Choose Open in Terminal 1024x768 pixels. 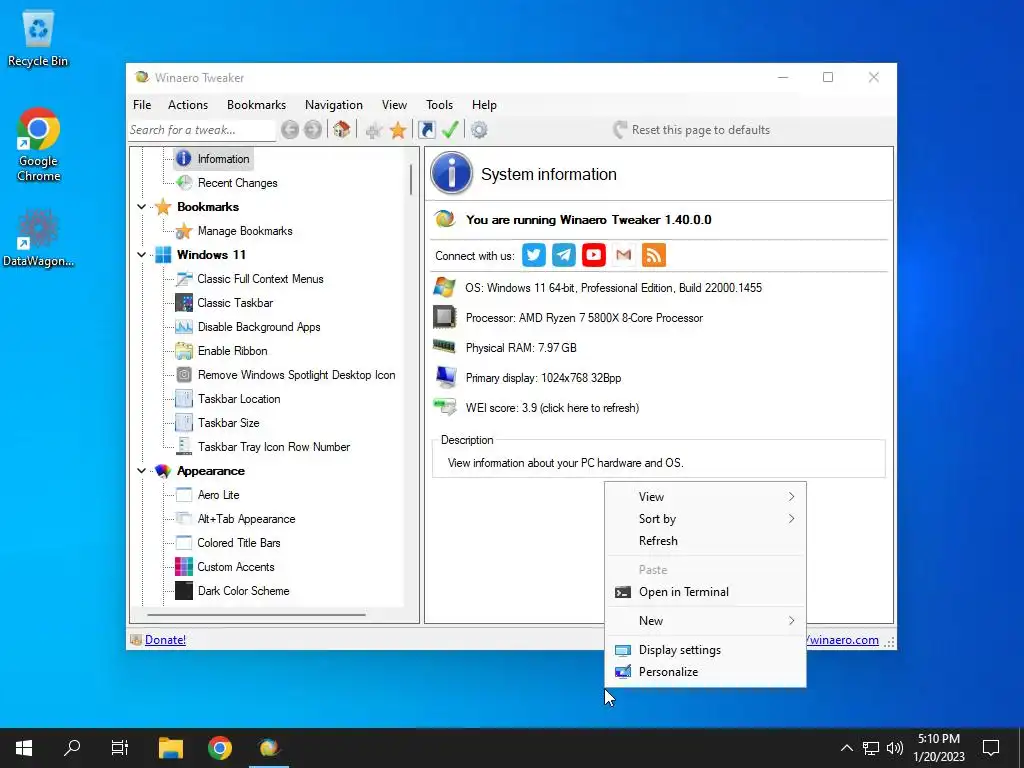click(705, 592)
